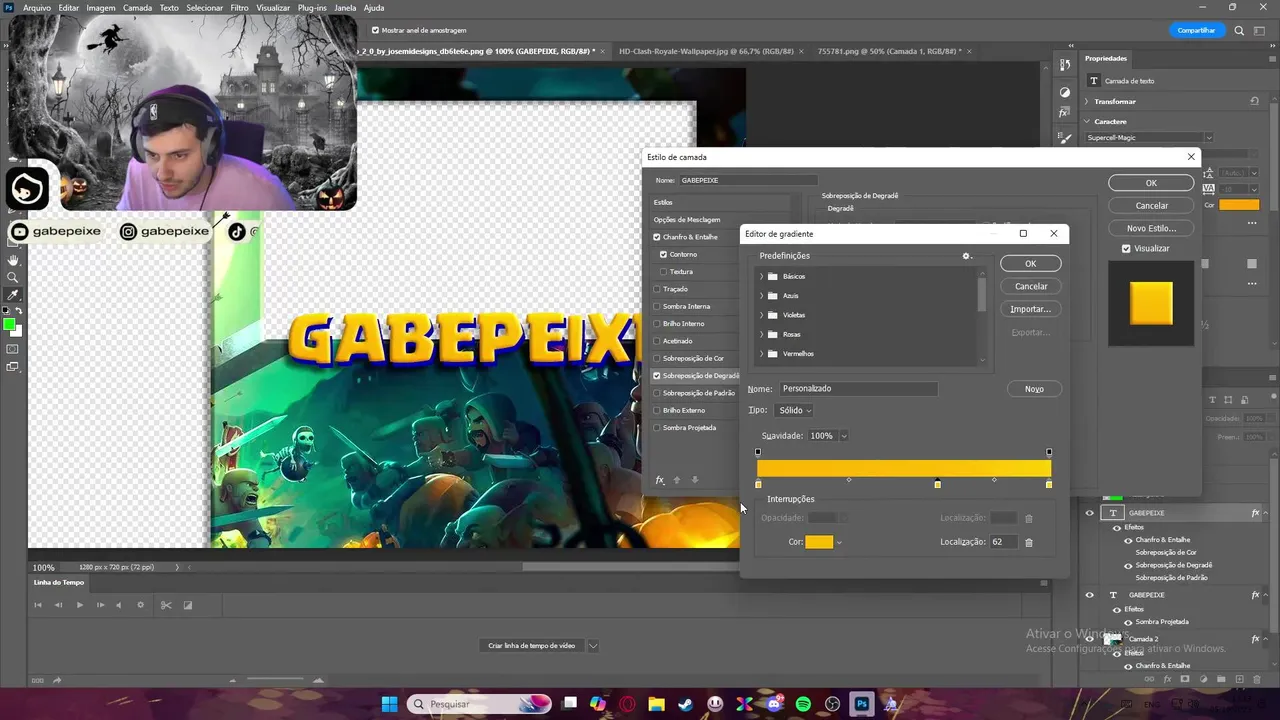
Task: Select the Hand tool in left toolbar
Action: pyautogui.click(x=13, y=260)
